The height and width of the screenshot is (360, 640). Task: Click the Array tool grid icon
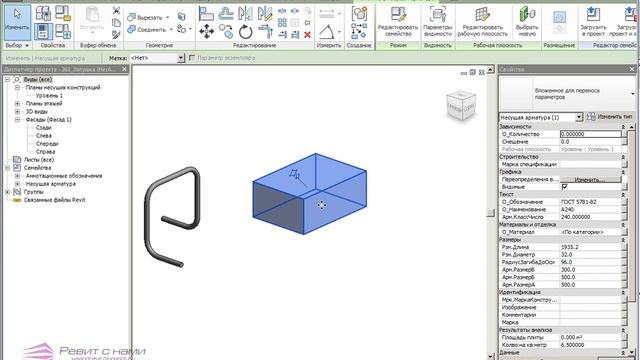[282, 23]
